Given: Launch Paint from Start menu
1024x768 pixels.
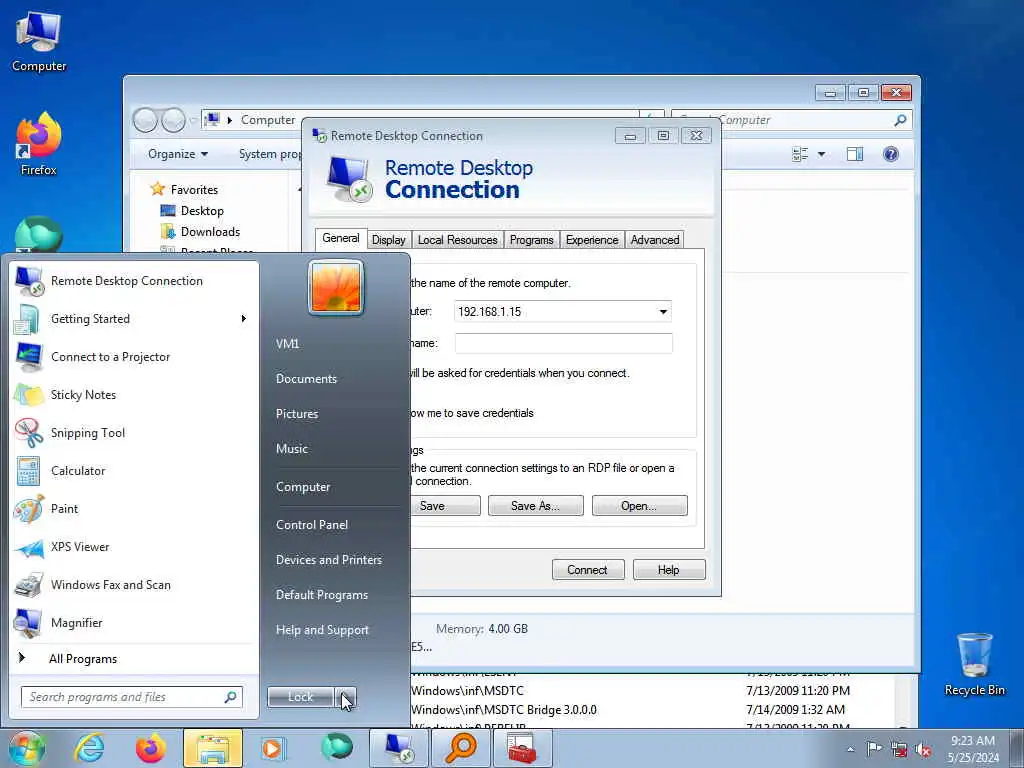Looking at the screenshot, I should point(134,509).
